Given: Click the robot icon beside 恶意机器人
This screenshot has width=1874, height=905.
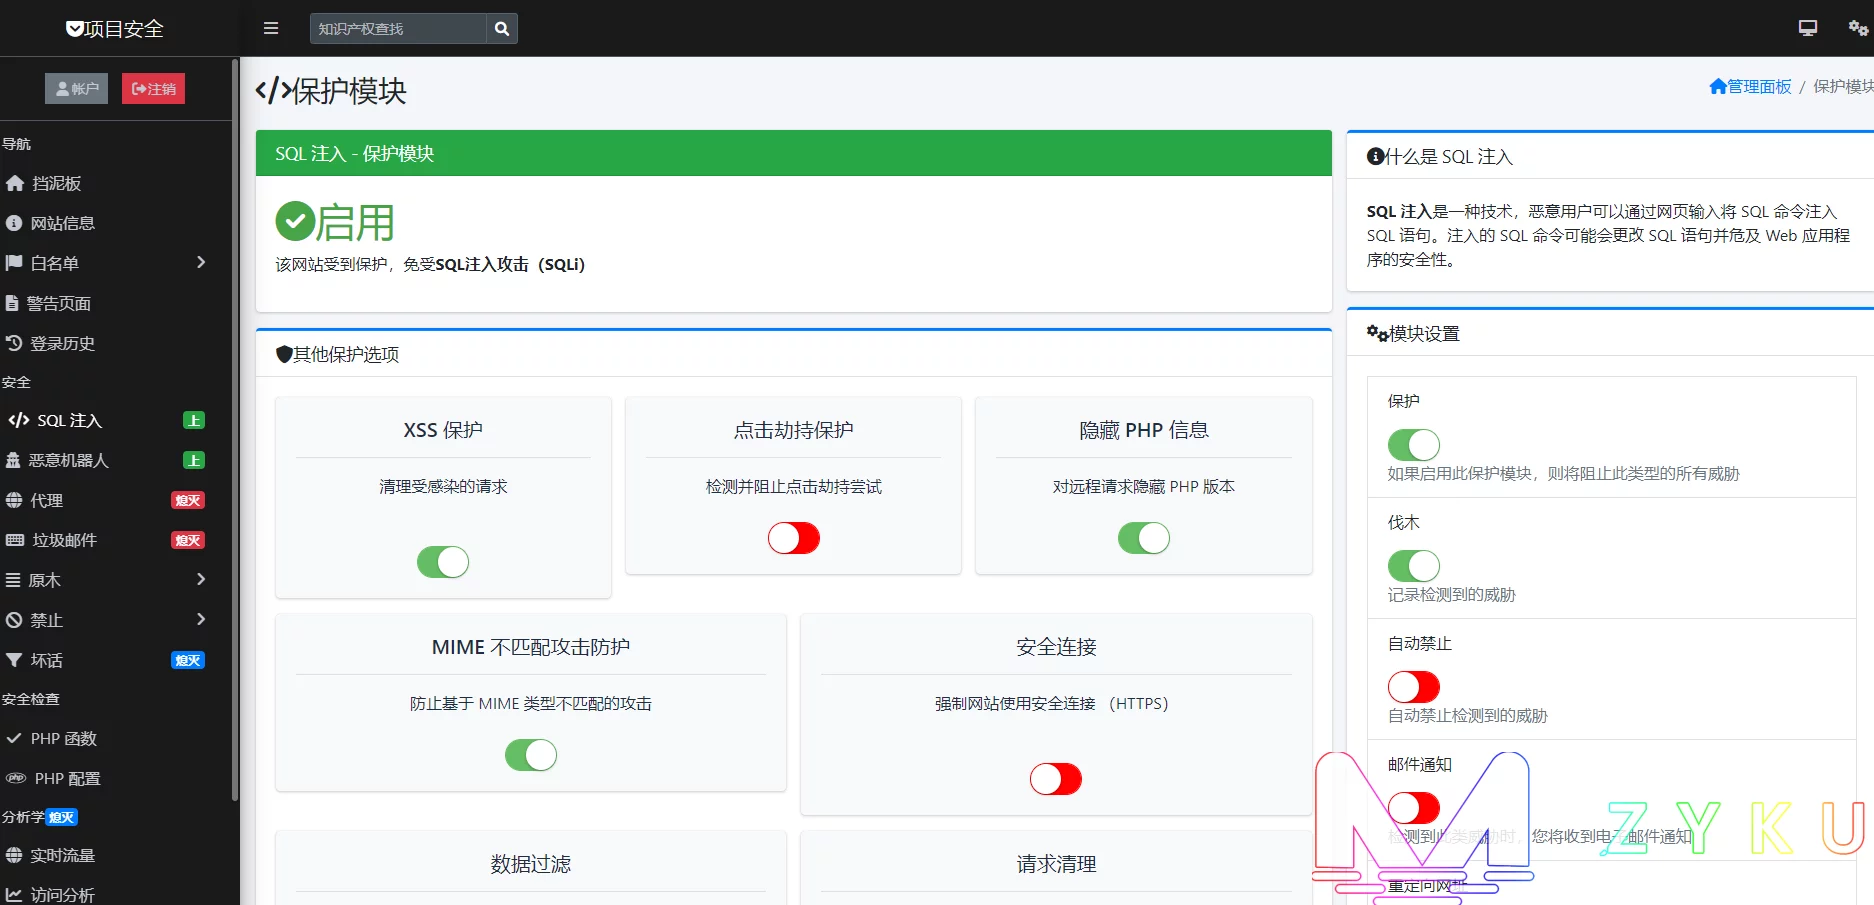Looking at the screenshot, I should click(13, 461).
